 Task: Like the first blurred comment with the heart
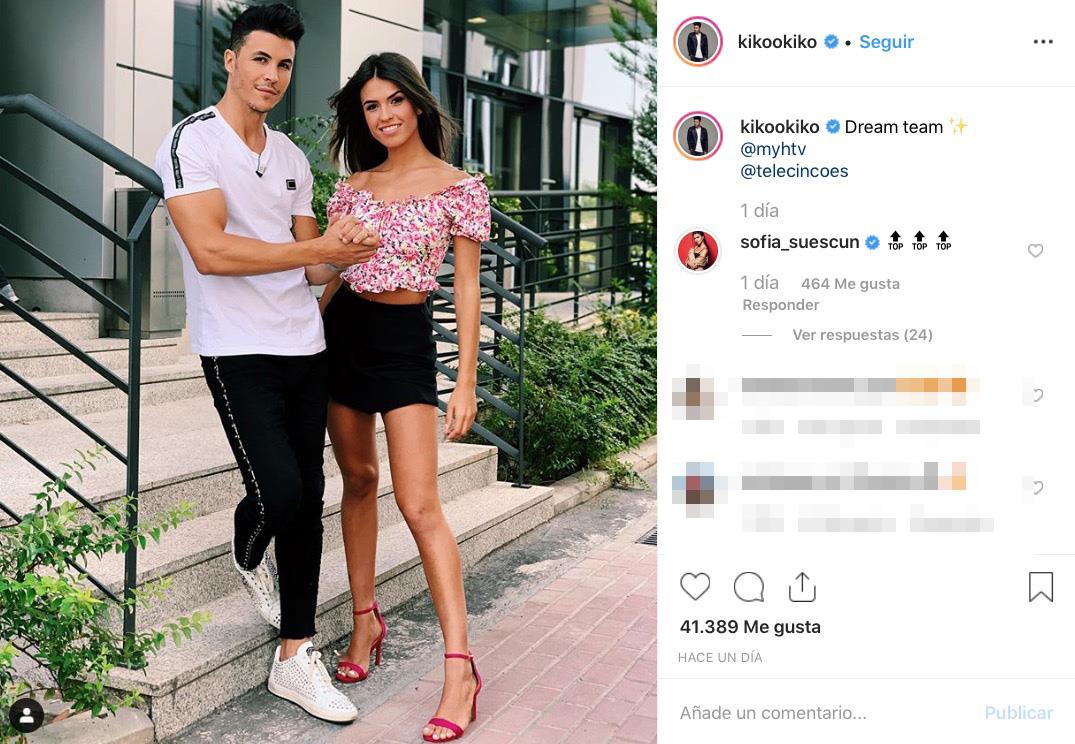(1035, 394)
